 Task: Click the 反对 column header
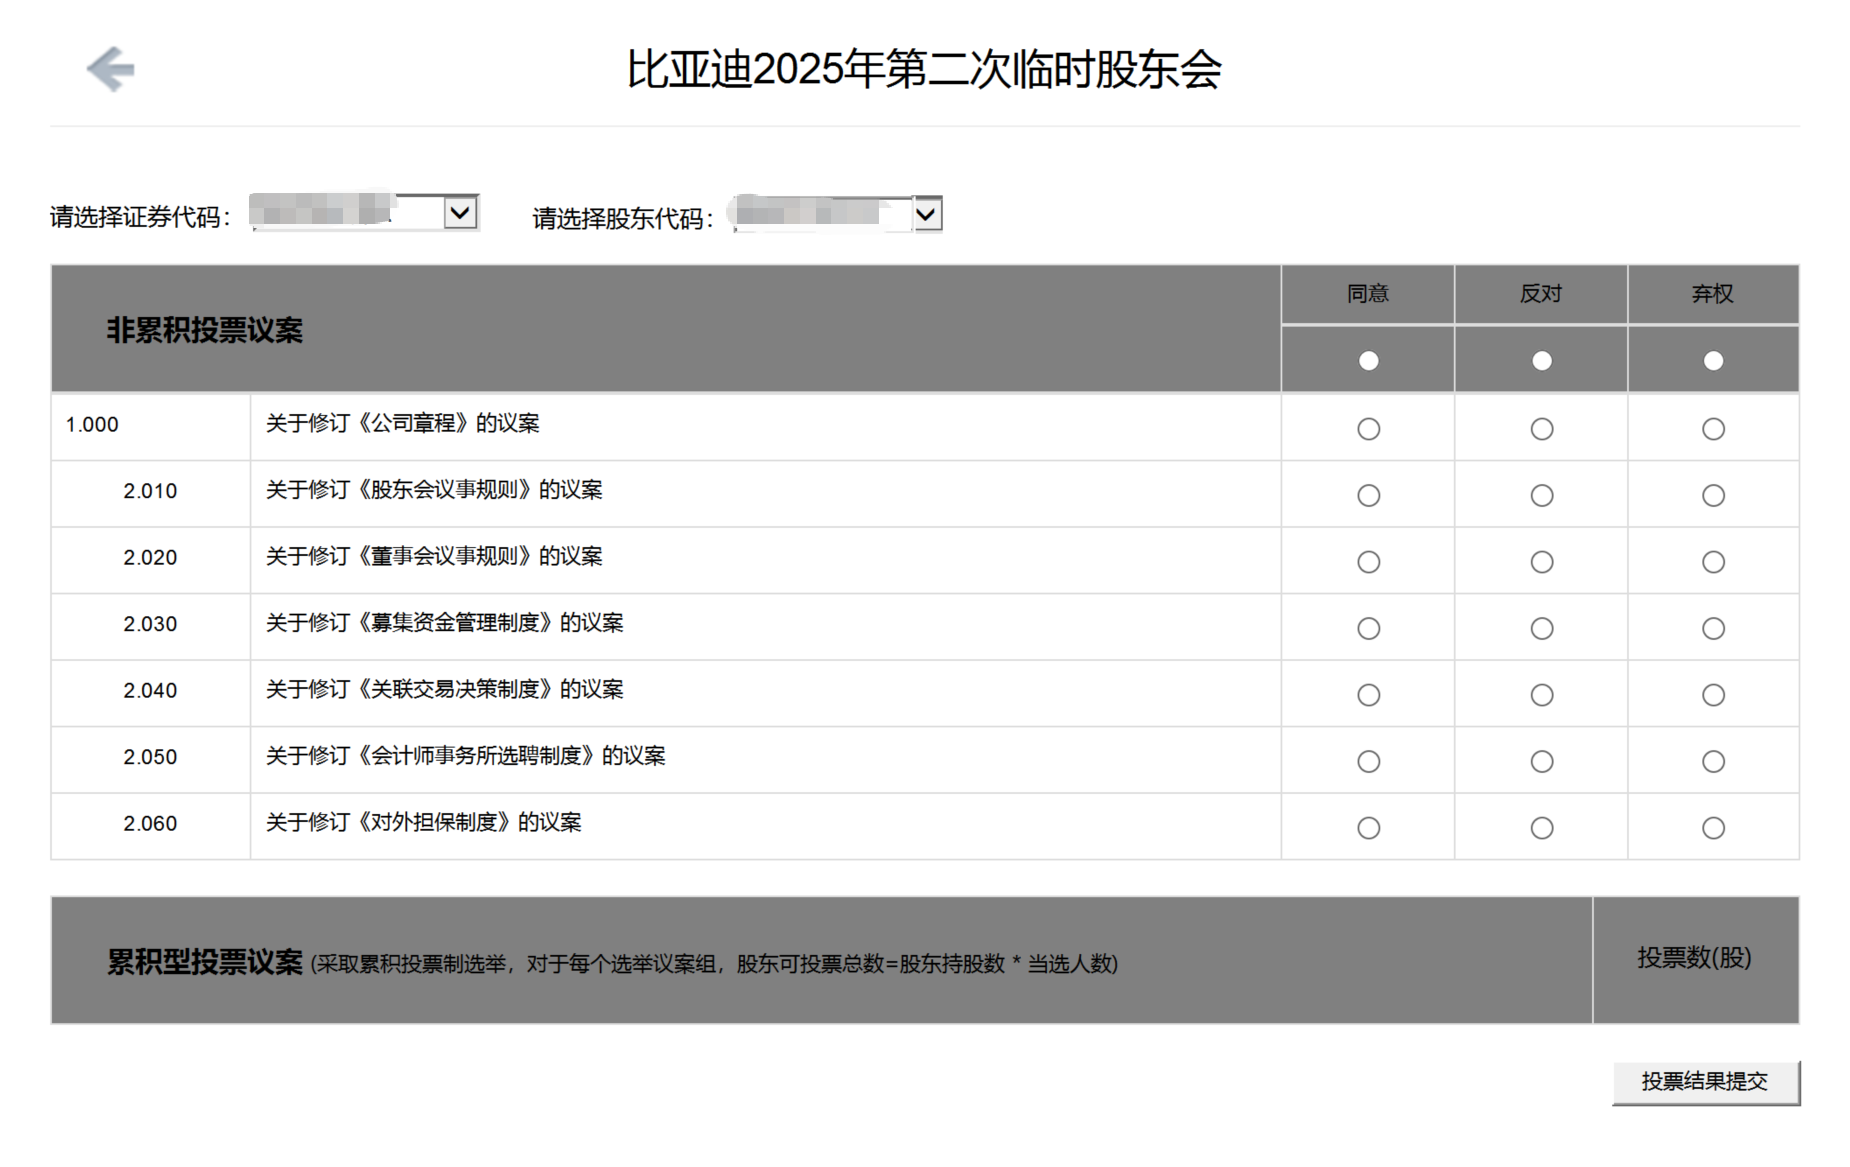[x=1541, y=294]
